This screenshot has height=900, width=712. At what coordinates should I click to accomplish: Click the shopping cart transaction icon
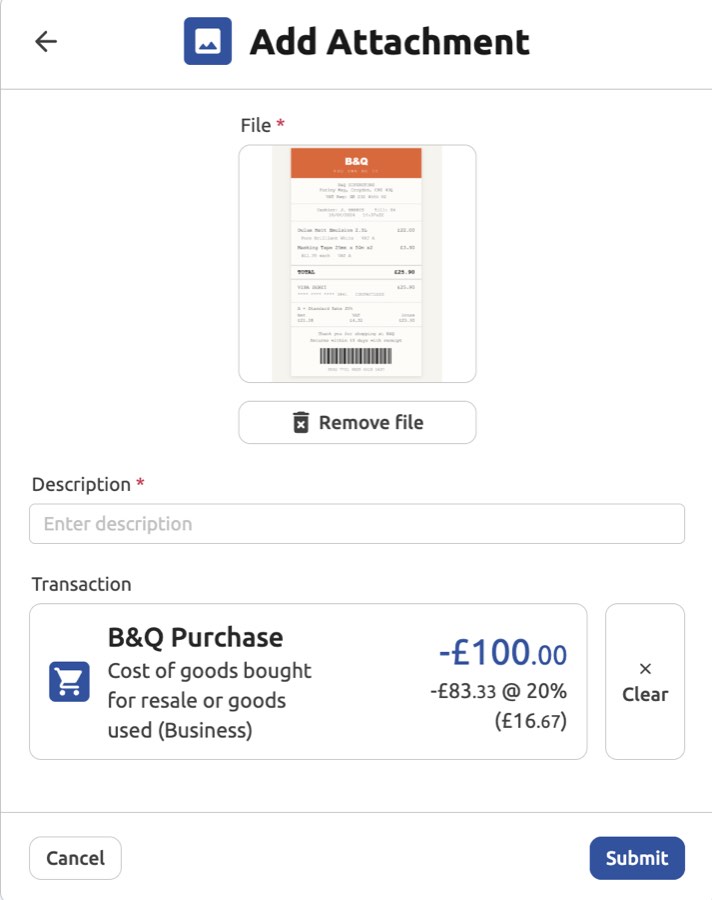click(x=70, y=682)
